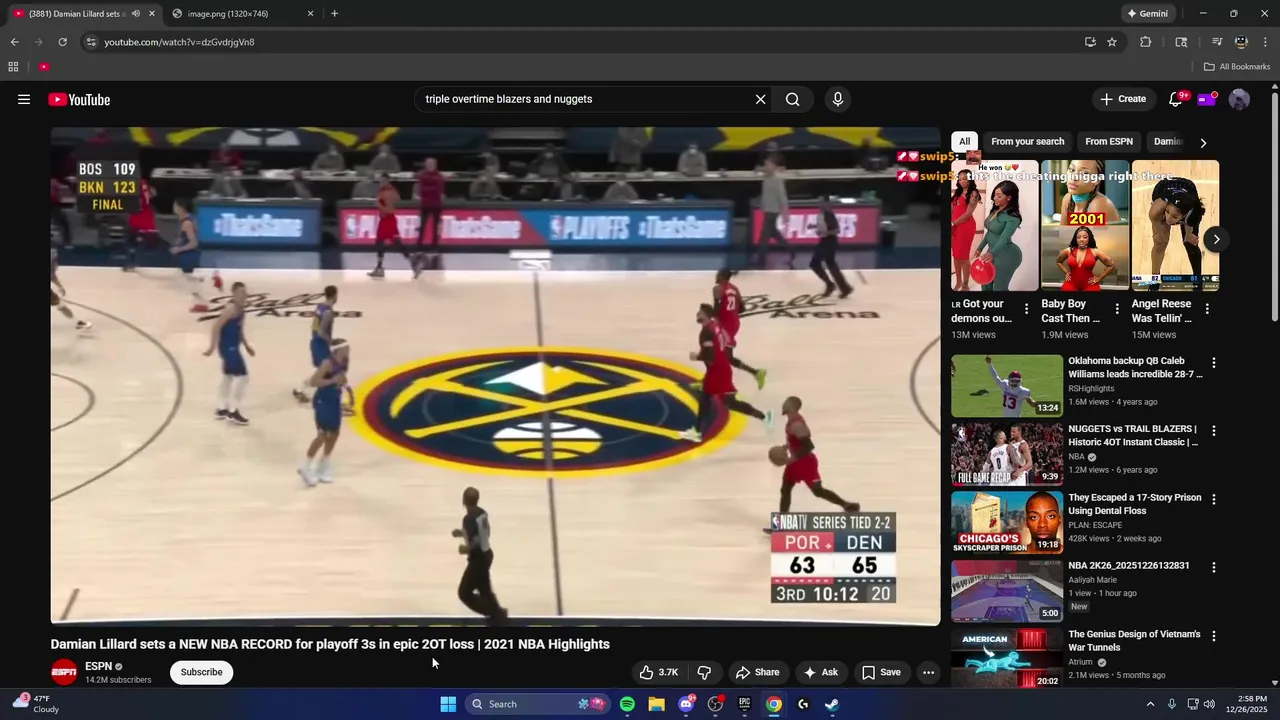Open Chrome extensions puzzle icon
The image size is (1280, 720).
point(1146,42)
